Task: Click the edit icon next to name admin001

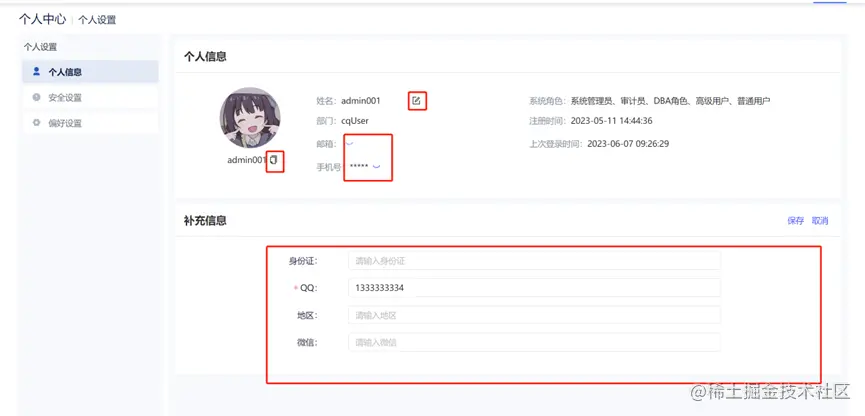Action: point(417,100)
